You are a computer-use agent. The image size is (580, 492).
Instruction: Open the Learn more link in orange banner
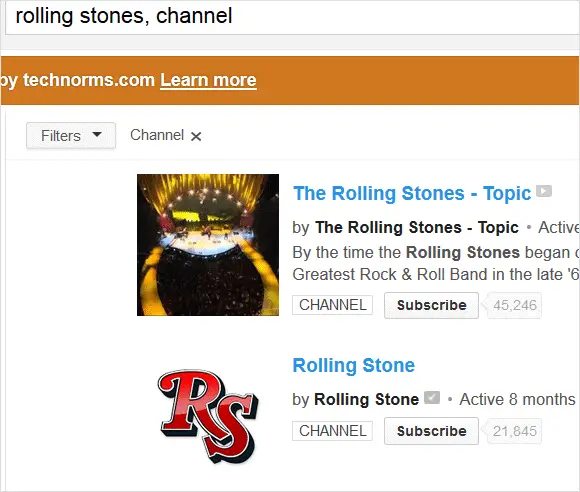pos(208,80)
